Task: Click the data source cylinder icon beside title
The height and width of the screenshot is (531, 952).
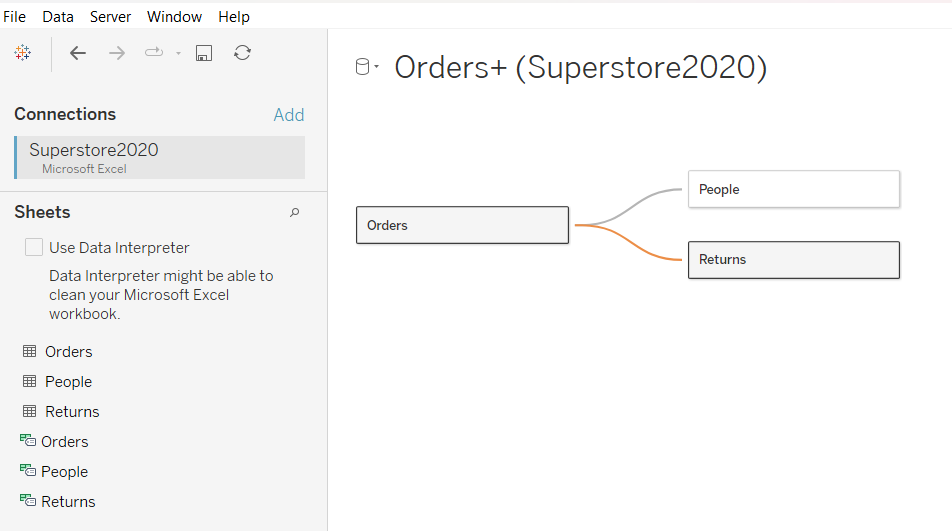Action: pyautogui.click(x=363, y=67)
